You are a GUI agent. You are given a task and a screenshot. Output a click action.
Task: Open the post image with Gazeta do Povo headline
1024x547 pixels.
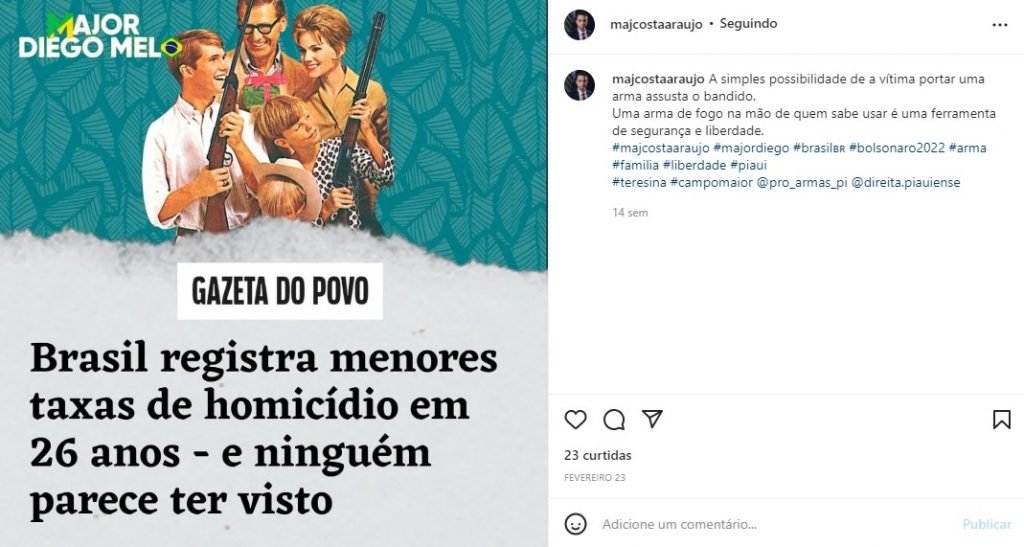coord(274,274)
